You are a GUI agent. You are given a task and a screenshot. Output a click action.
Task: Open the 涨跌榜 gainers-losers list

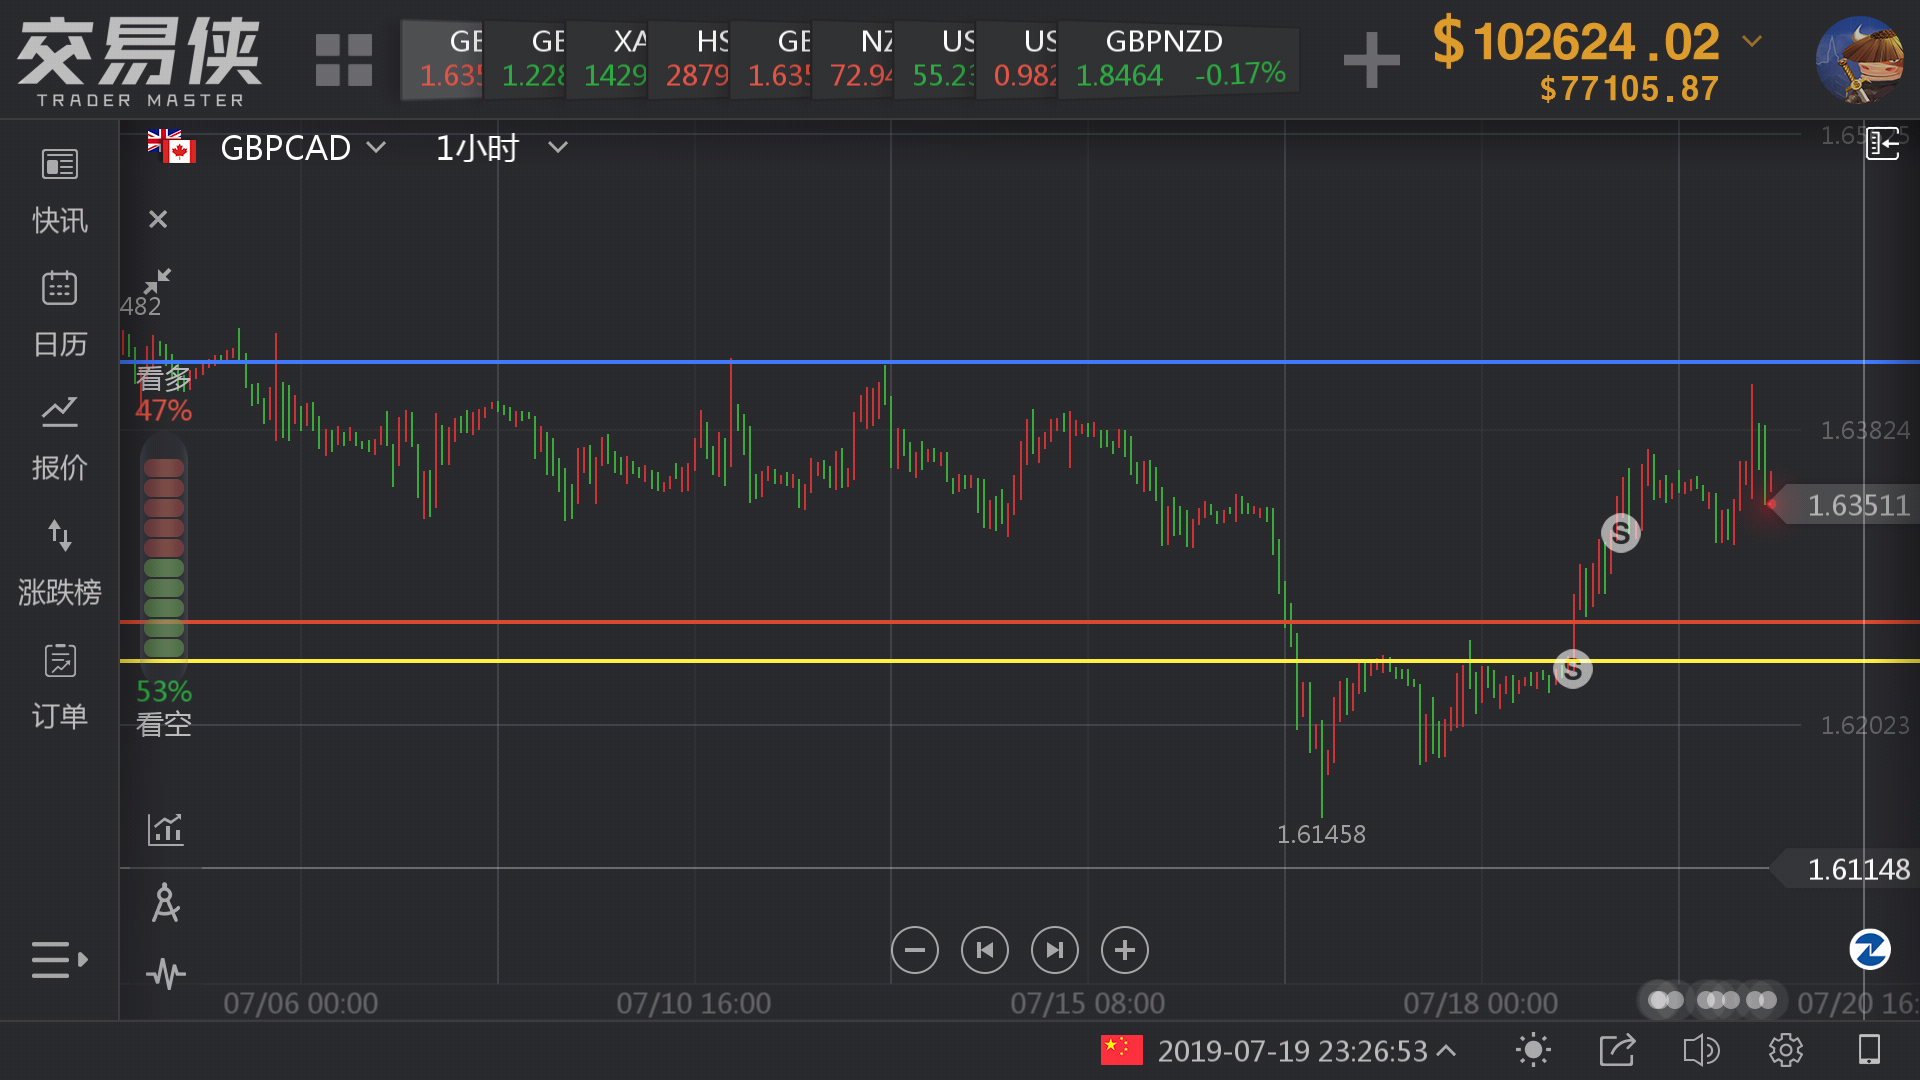click(59, 560)
